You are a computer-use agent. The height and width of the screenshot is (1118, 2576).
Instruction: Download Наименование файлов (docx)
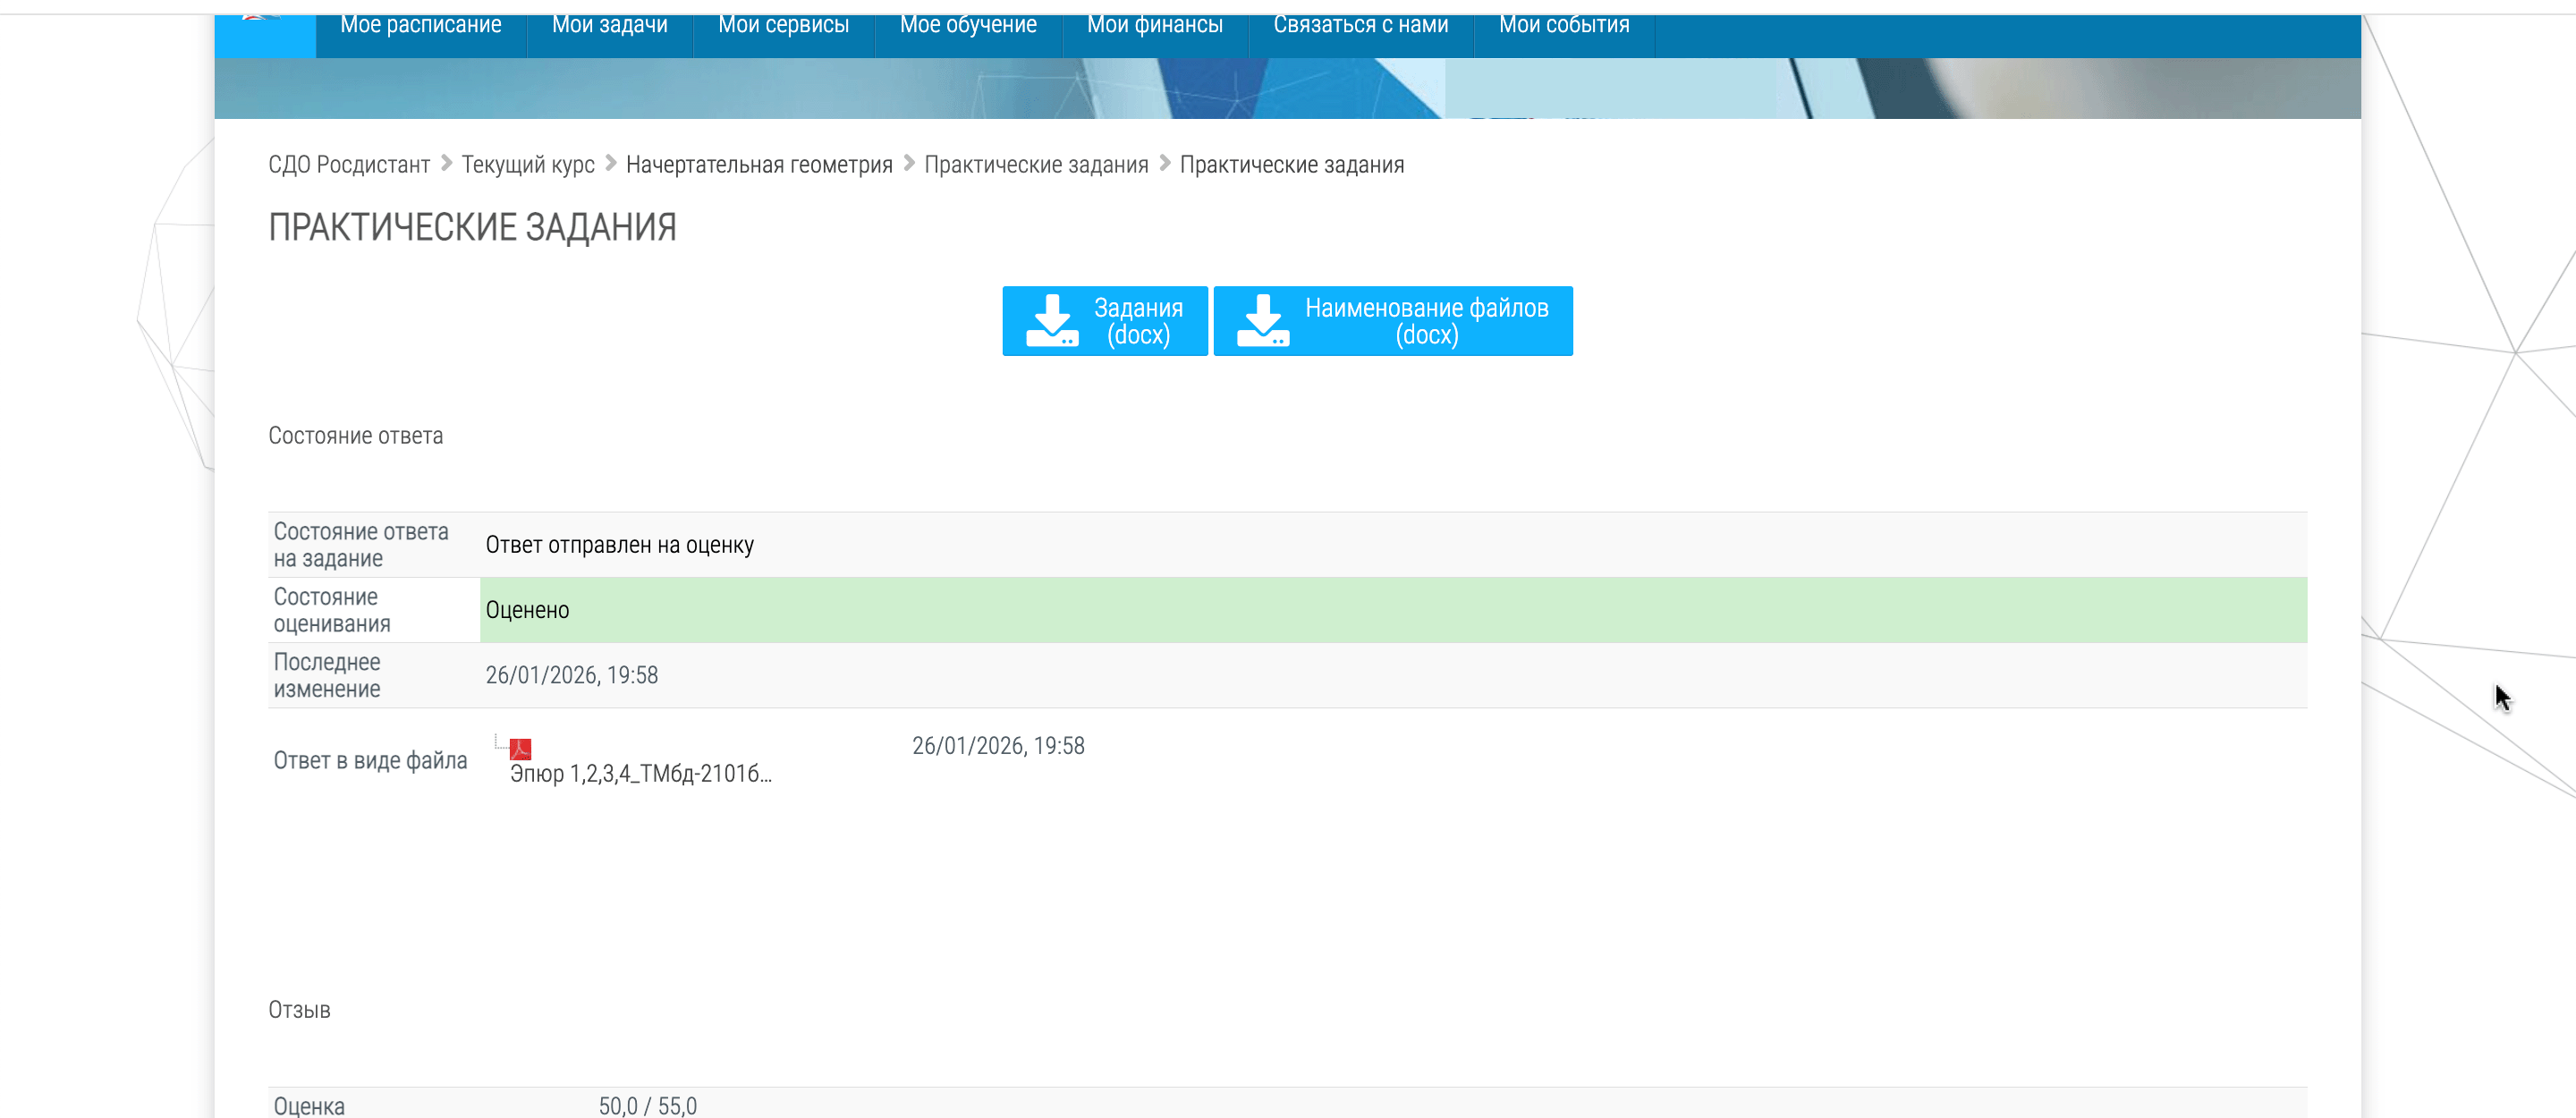pos(1425,321)
